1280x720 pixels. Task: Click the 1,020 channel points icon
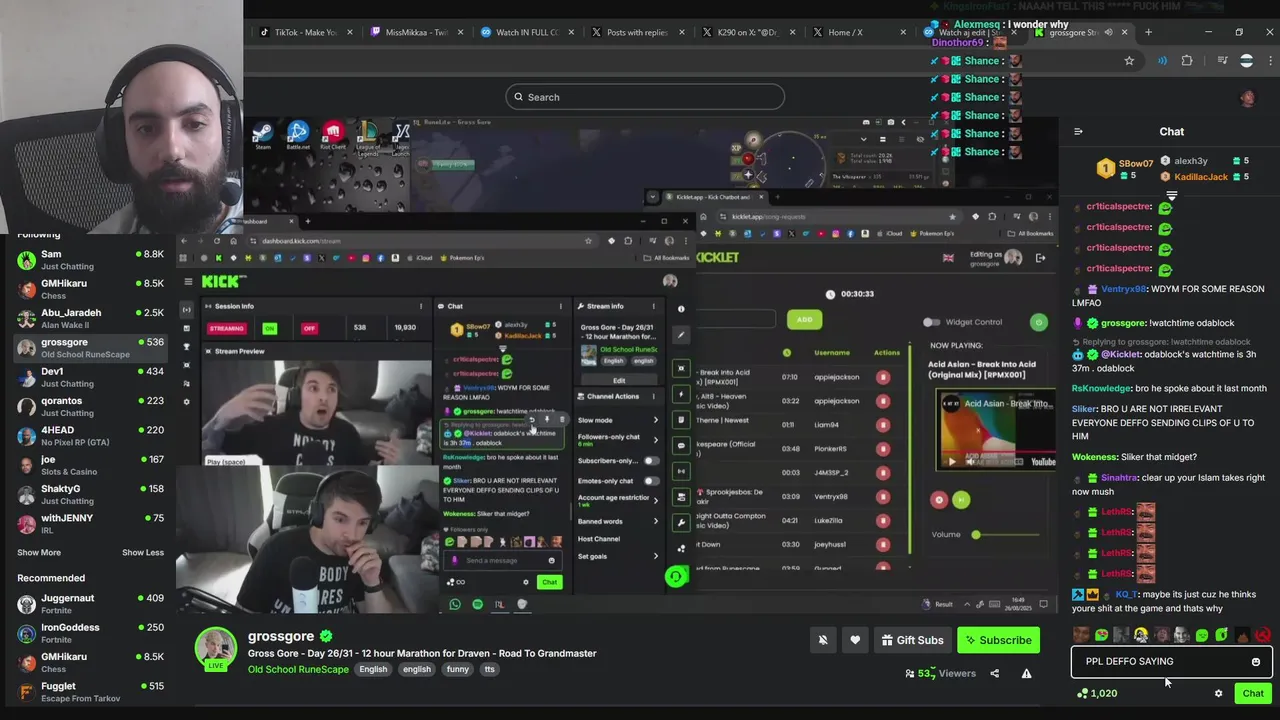(1082, 693)
